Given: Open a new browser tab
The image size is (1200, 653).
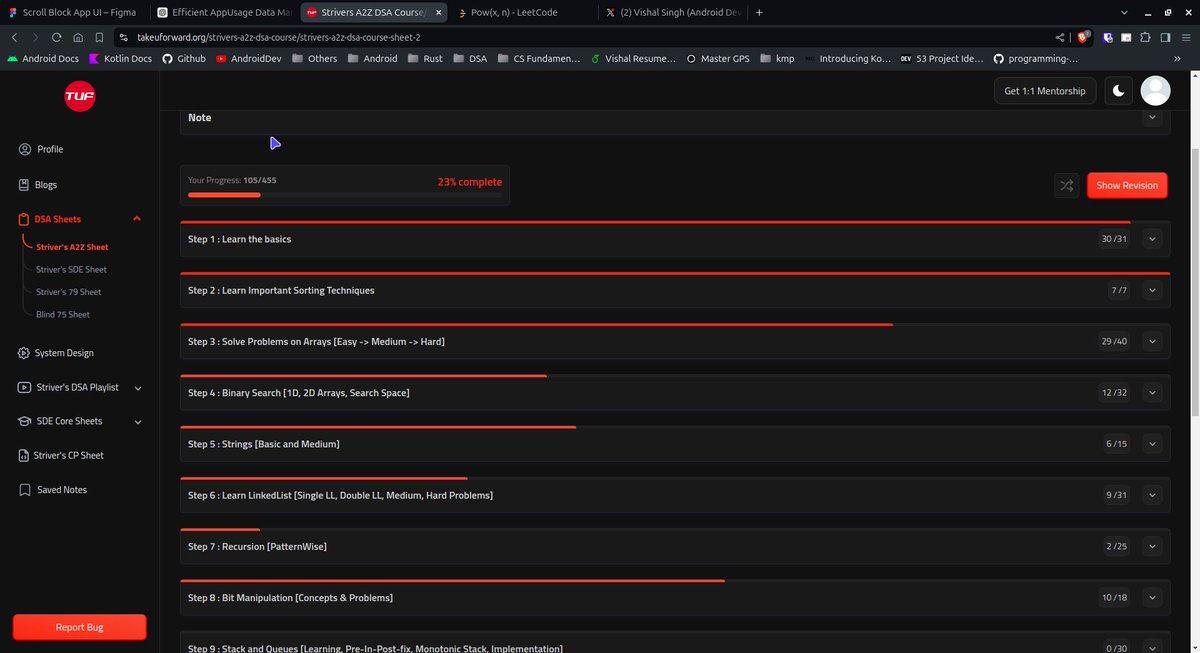Looking at the screenshot, I should click(760, 12).
